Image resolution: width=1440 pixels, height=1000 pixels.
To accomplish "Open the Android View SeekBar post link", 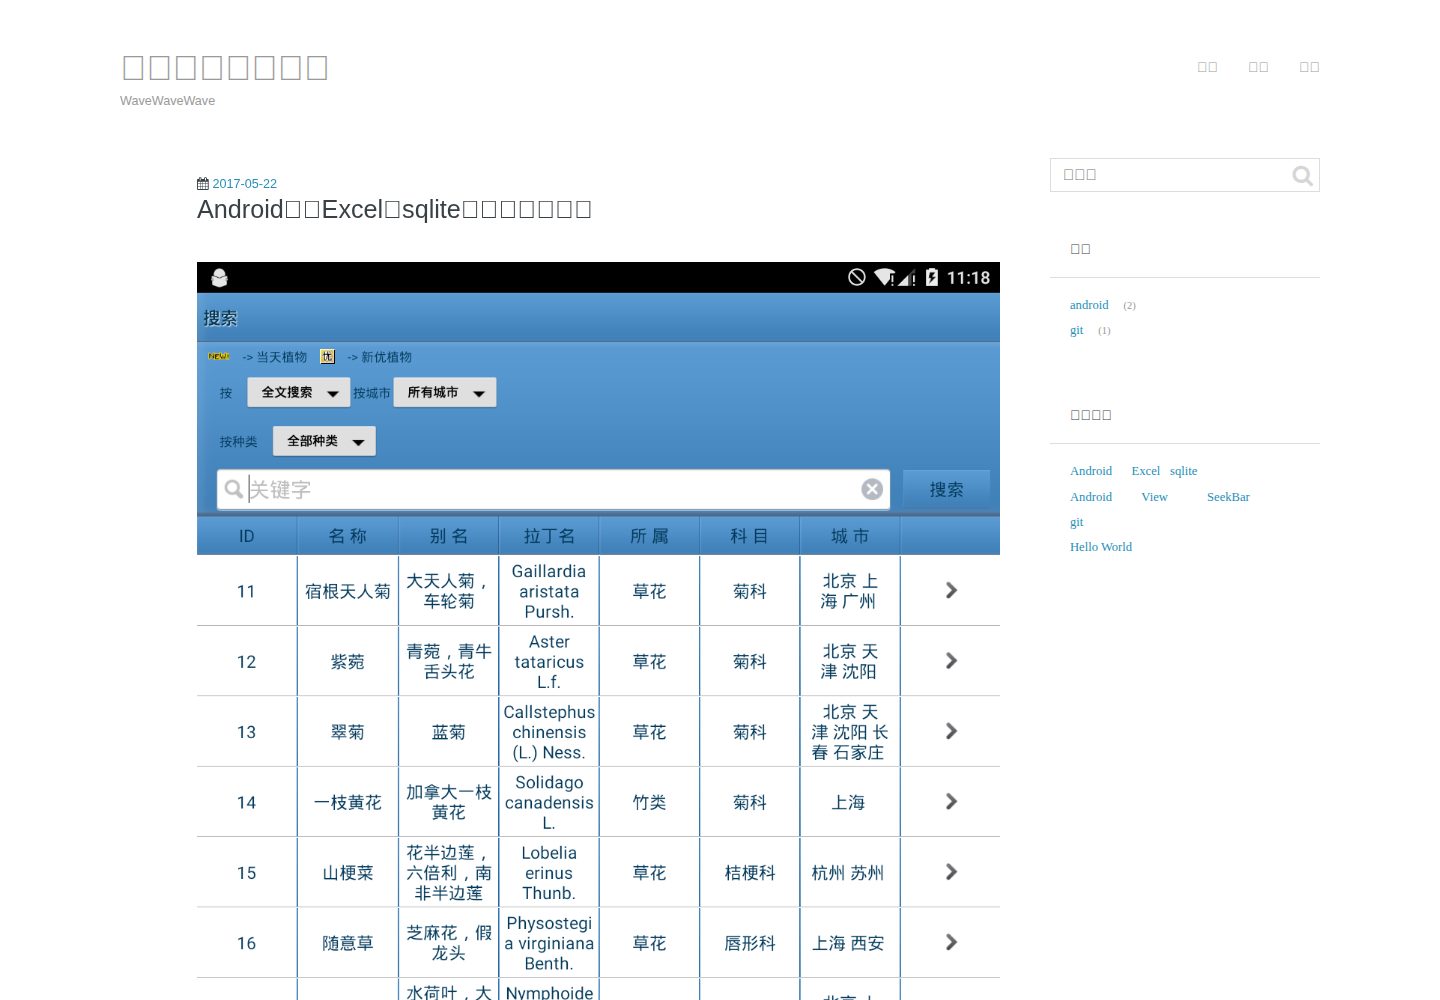I will pyautogui.click(x=1160, y=497).
